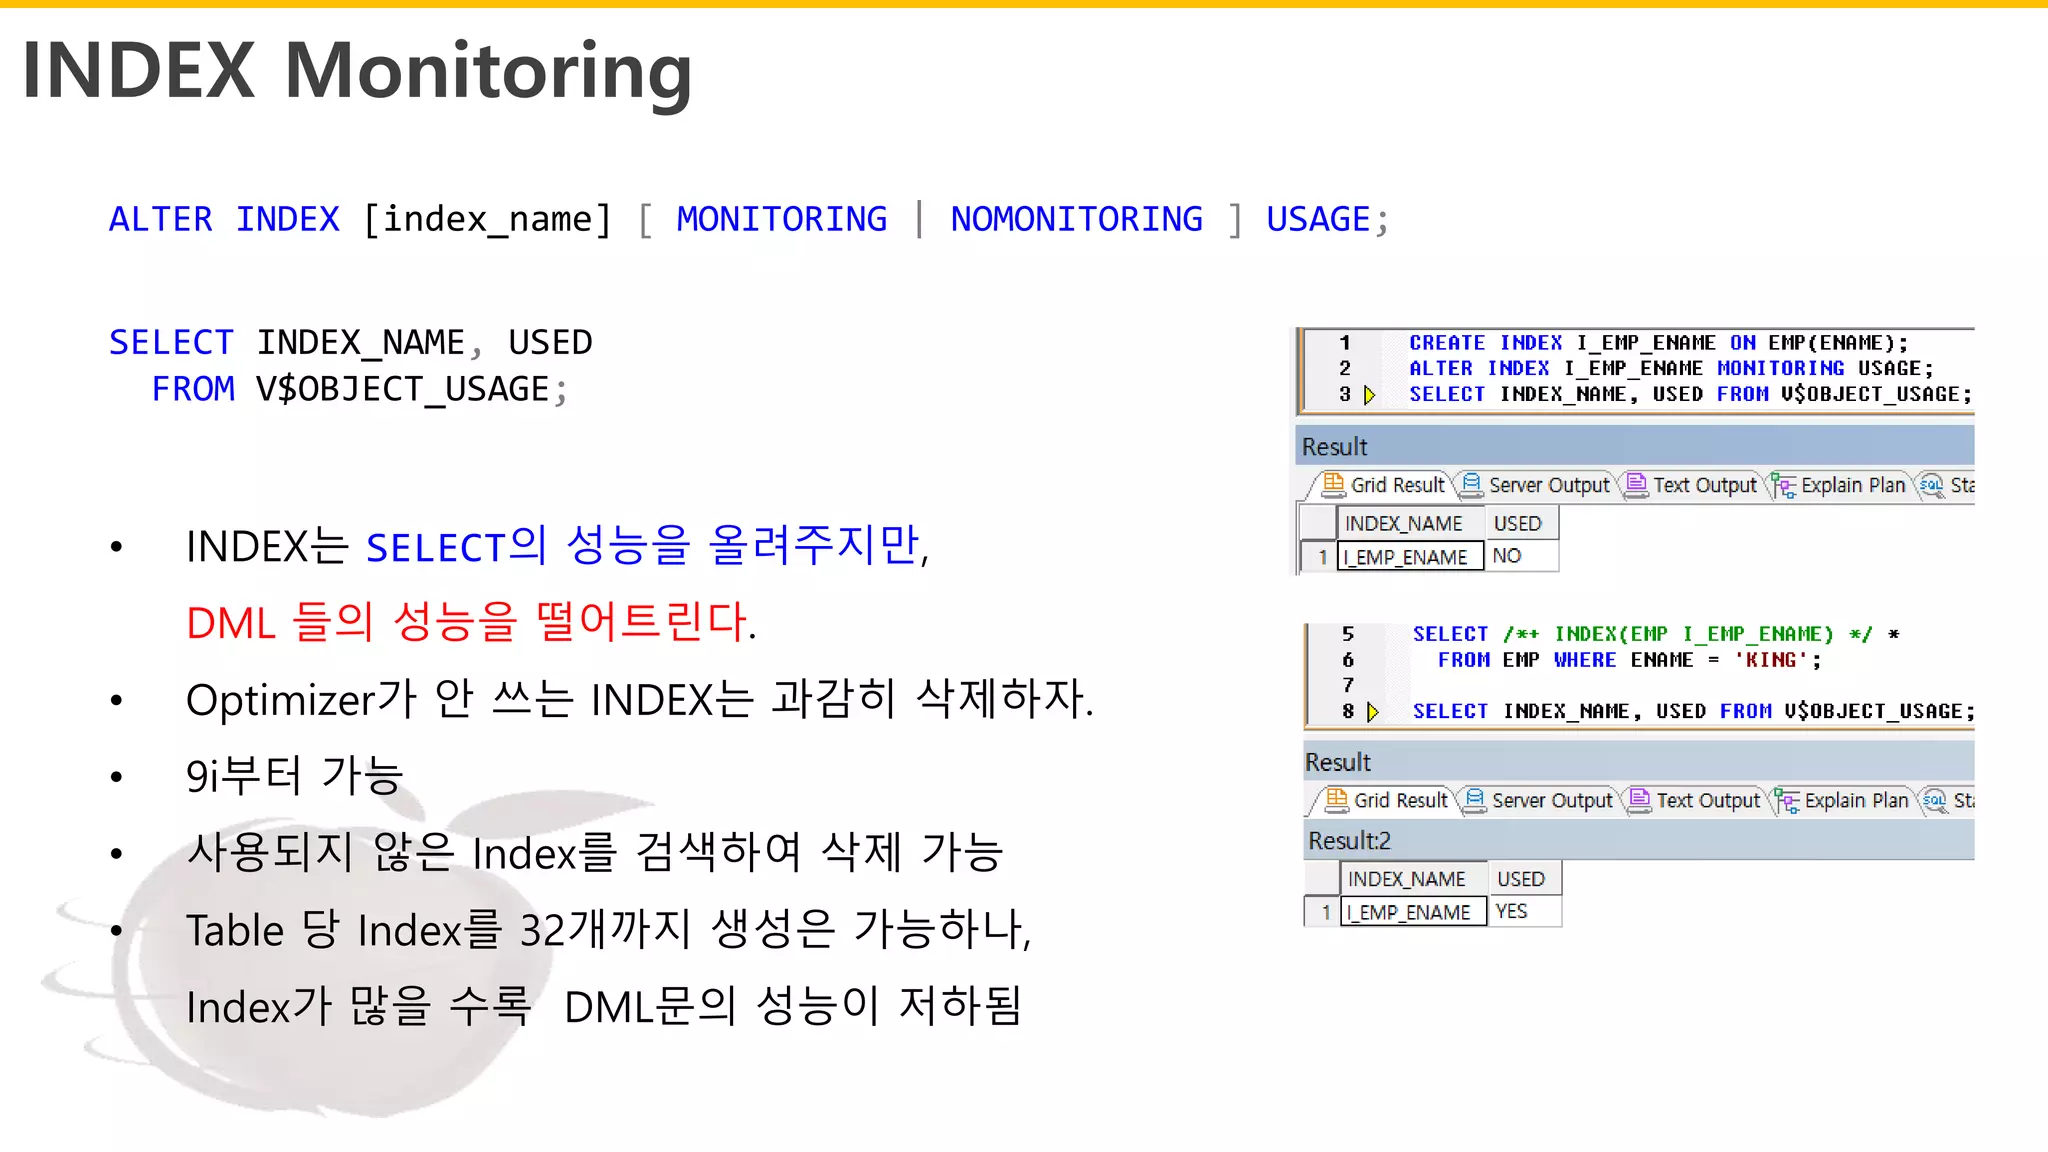Select I_EMP_ENAME cell in upper grid
This screenshot has width=2048, height=1152.
1411,556
